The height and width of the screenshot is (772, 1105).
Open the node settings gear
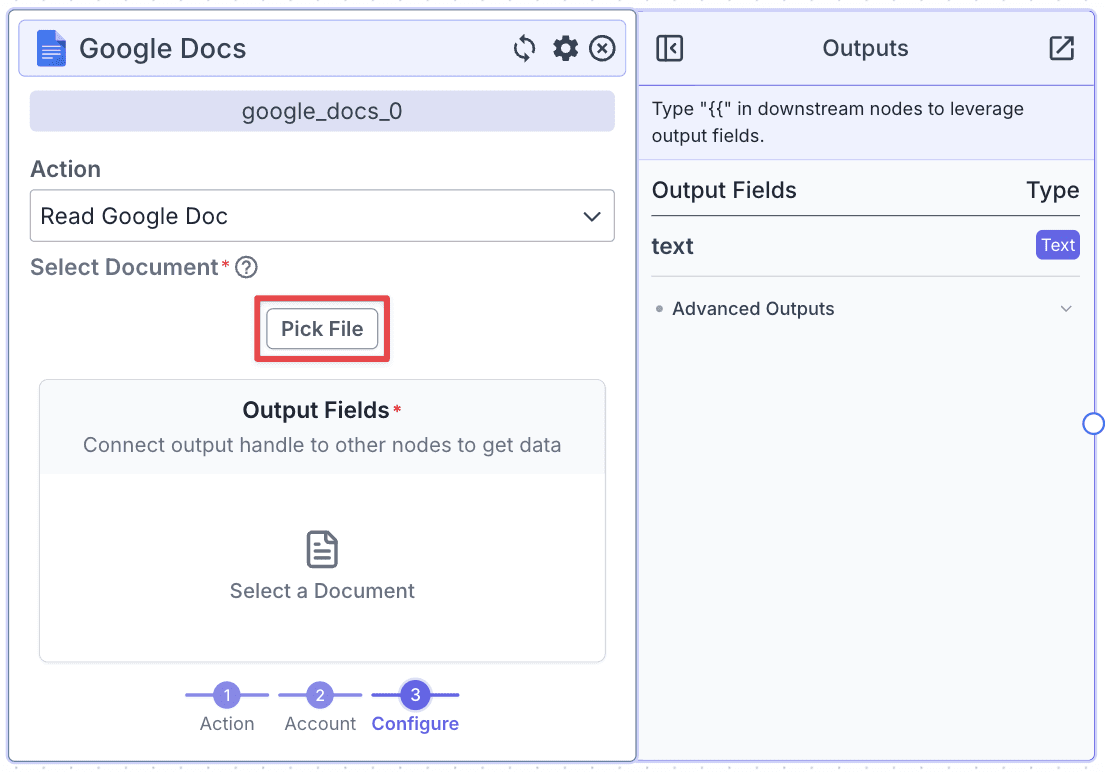565,49
